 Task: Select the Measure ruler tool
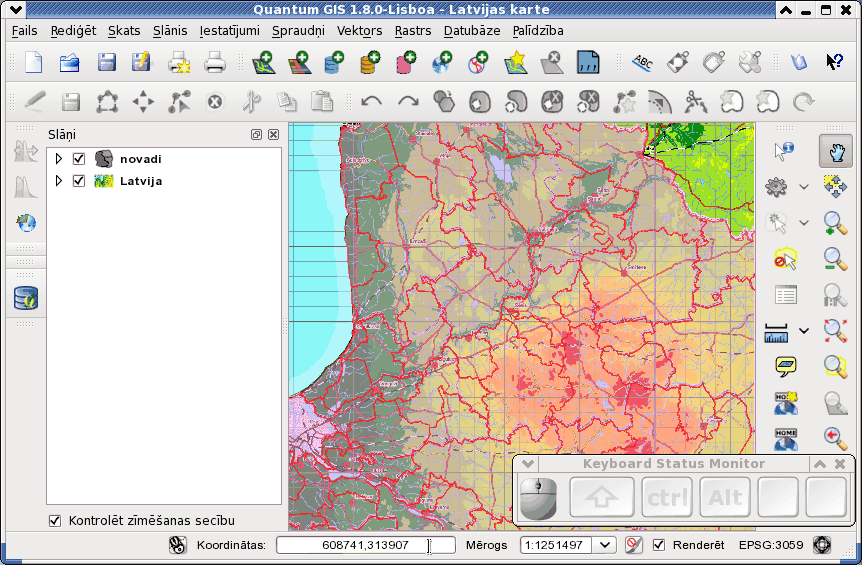pyautogui.click(x=776, y=332)
